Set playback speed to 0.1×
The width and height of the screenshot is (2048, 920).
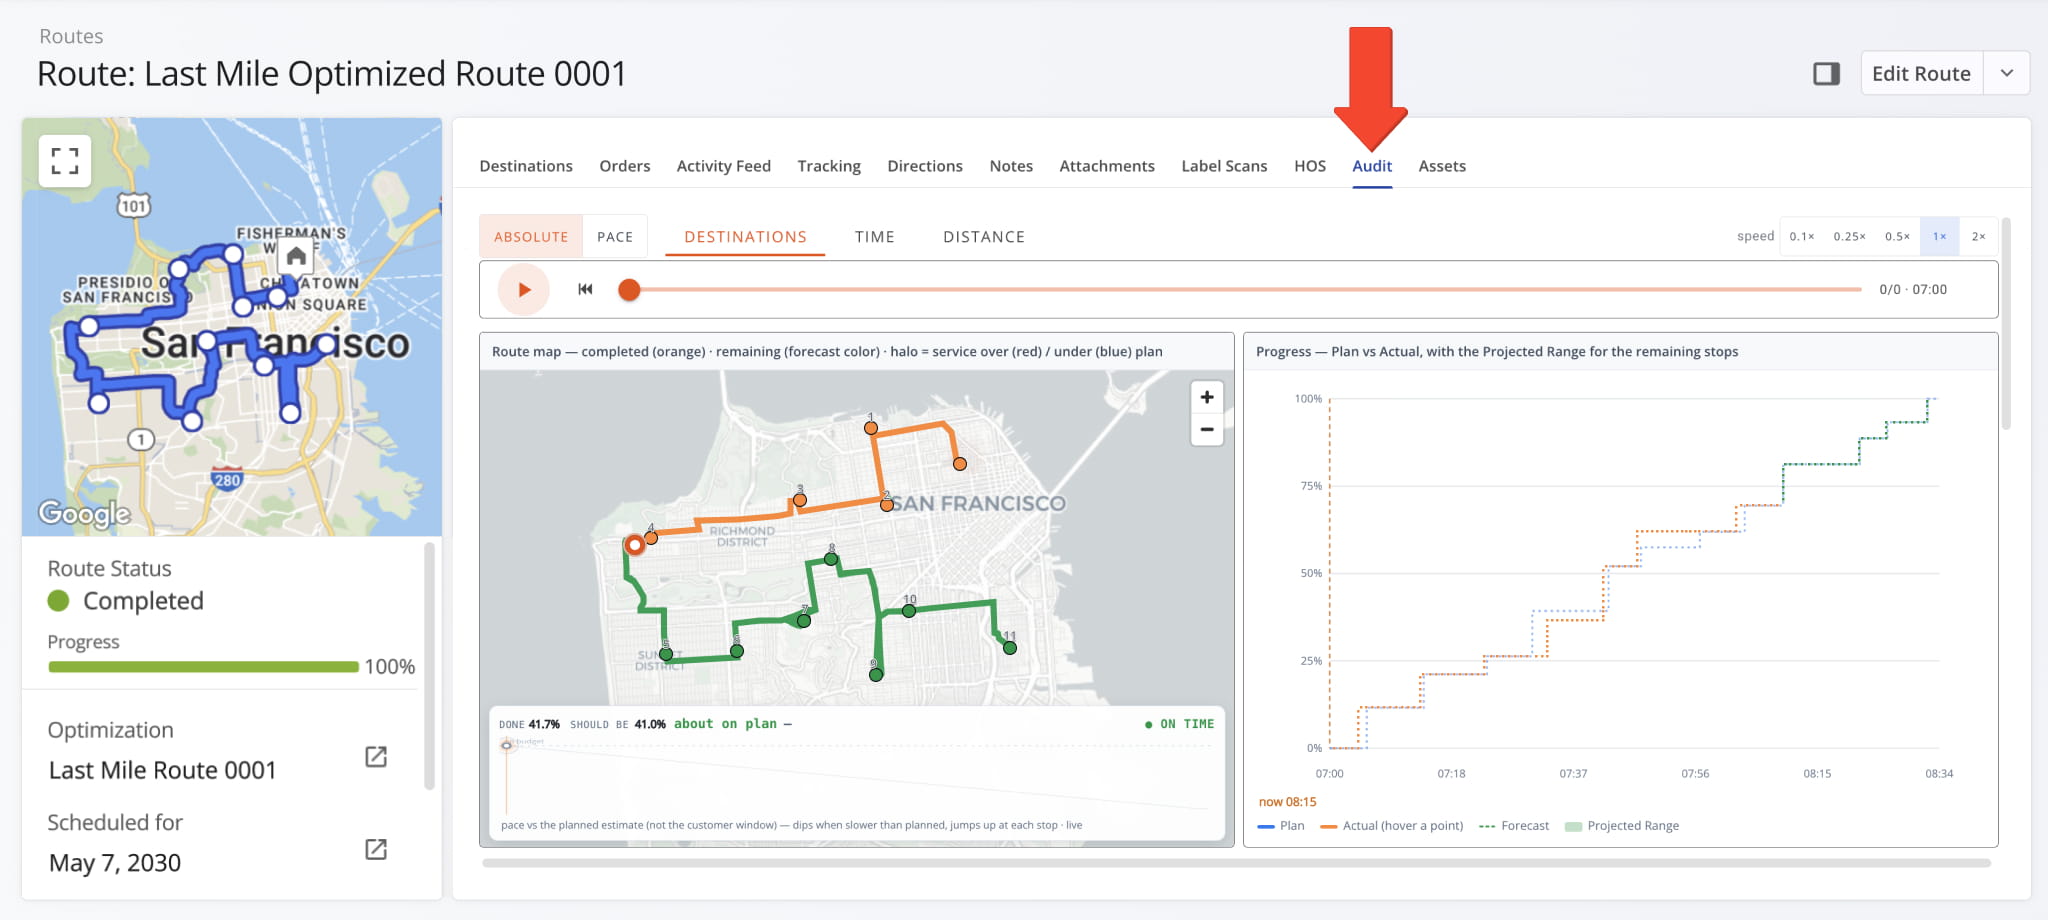(1802, 236)
